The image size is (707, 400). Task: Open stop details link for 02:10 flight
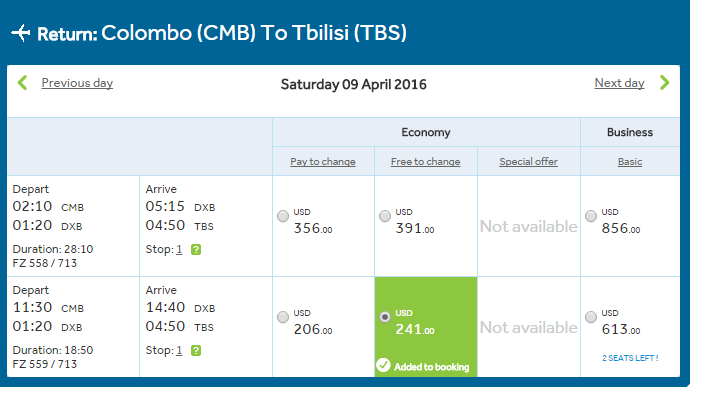pos(179,249)
